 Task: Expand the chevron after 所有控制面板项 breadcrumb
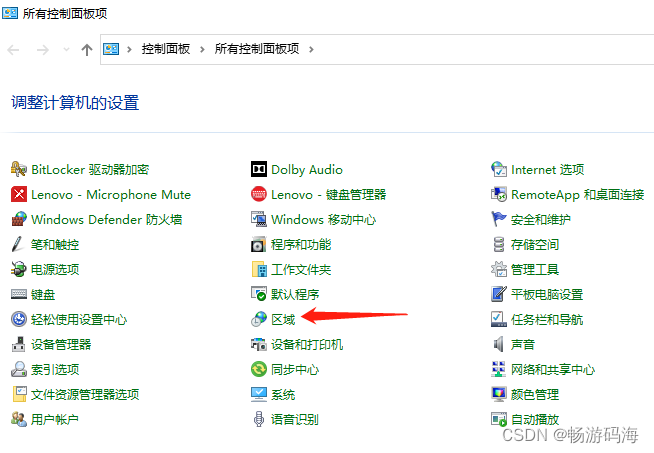pyautogui.click(x=311, y=50)
